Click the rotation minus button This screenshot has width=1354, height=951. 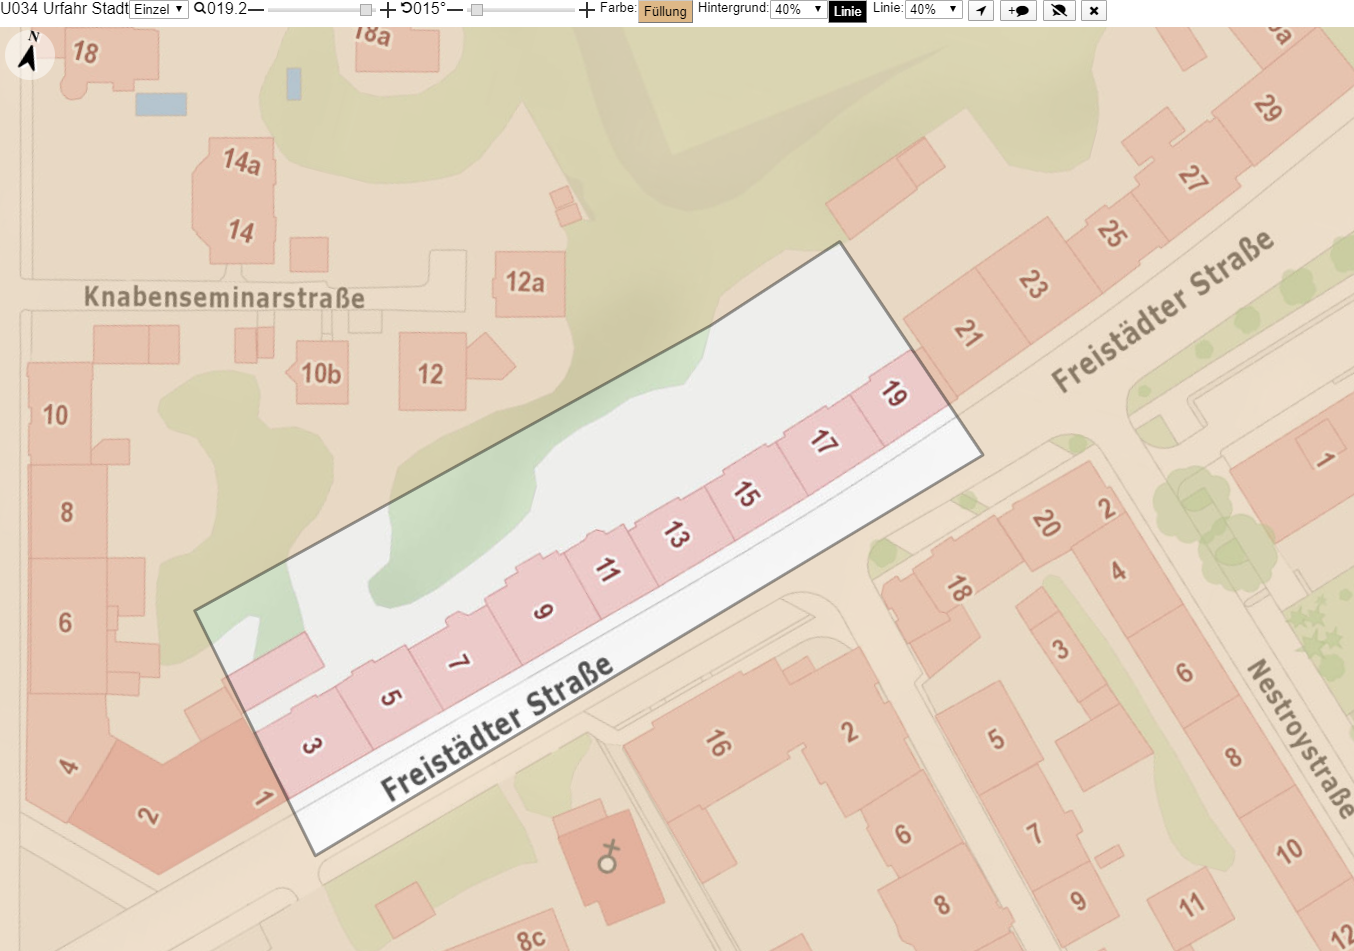[x=455, y=10]
